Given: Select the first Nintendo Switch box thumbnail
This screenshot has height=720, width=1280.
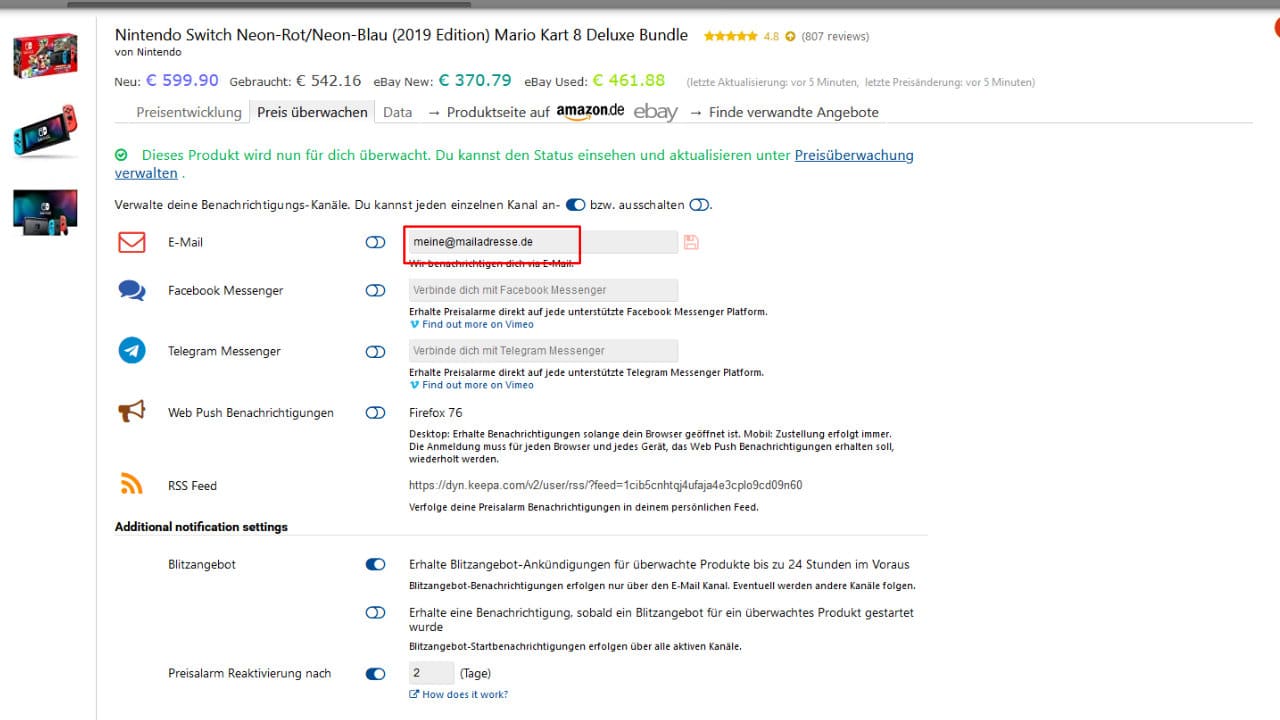Looking at the screenshot, I should 45,56.
